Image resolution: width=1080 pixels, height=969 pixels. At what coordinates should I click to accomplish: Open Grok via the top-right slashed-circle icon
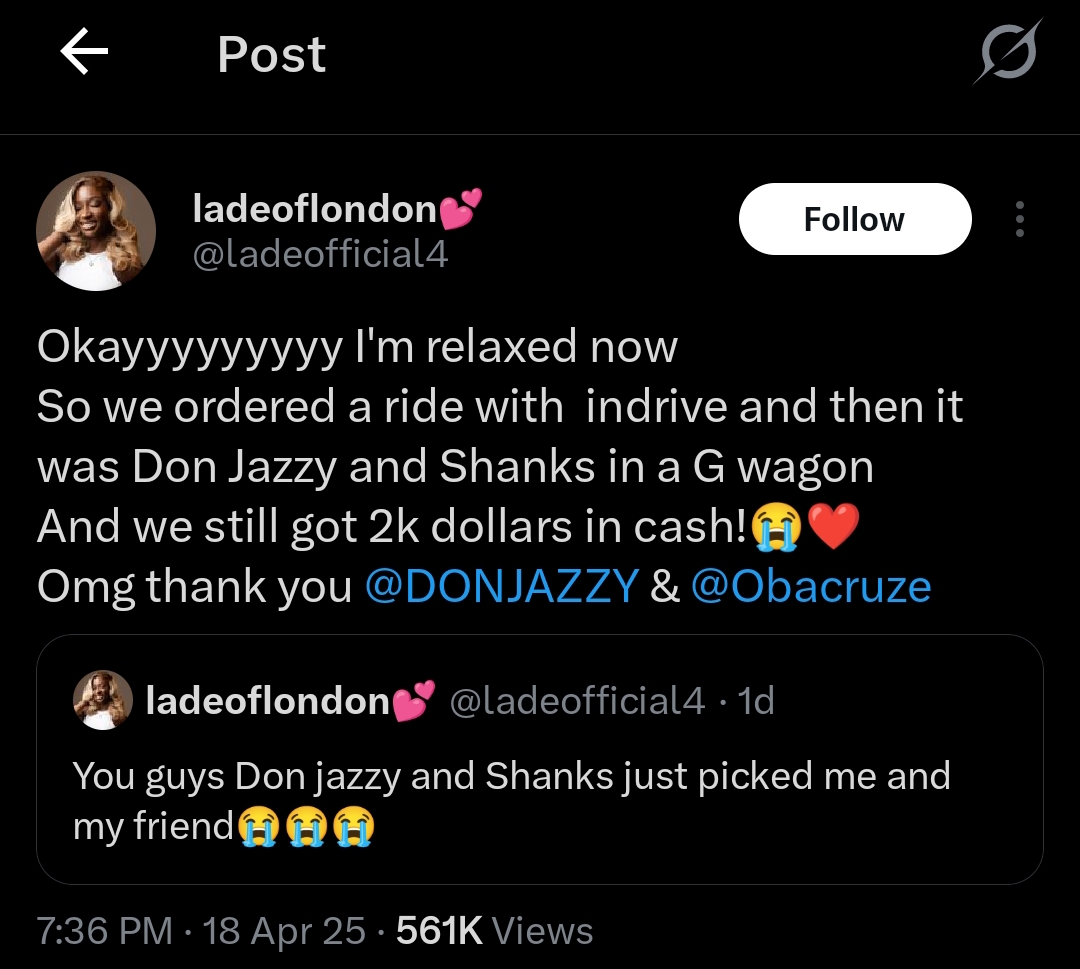1006,52
